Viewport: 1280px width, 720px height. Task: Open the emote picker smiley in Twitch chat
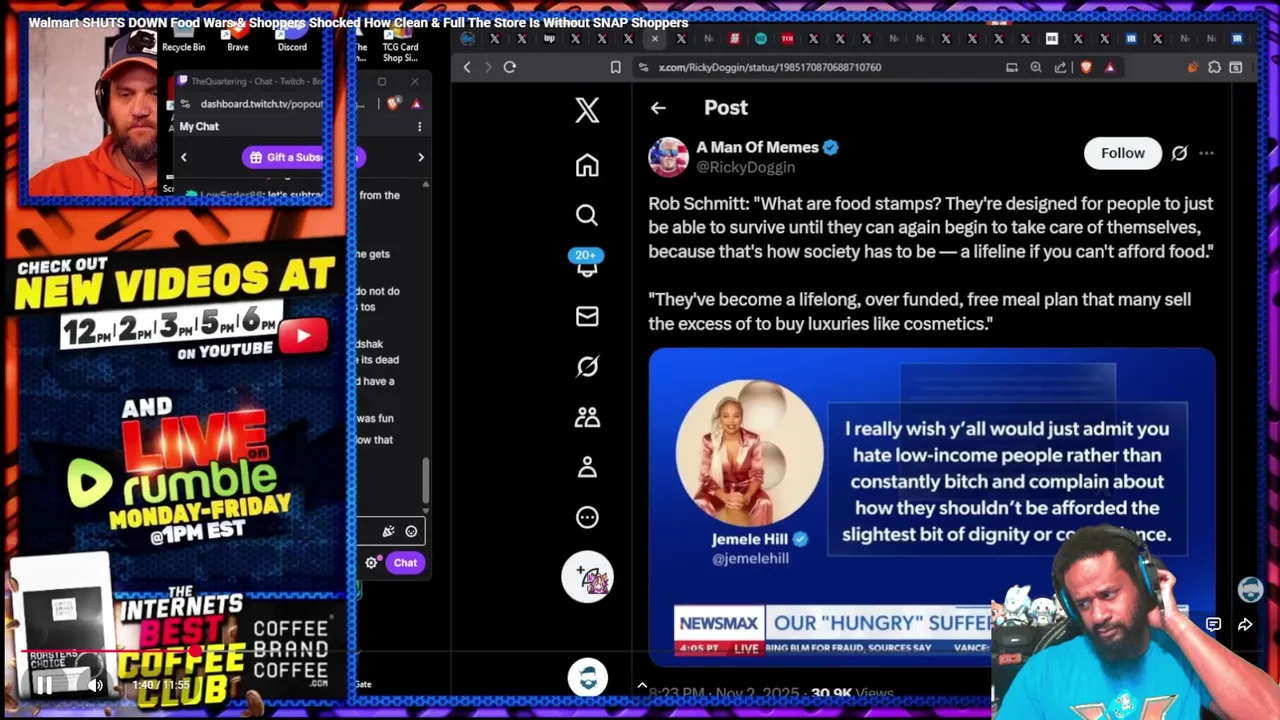pyautogui.click(x=411, y=531)
